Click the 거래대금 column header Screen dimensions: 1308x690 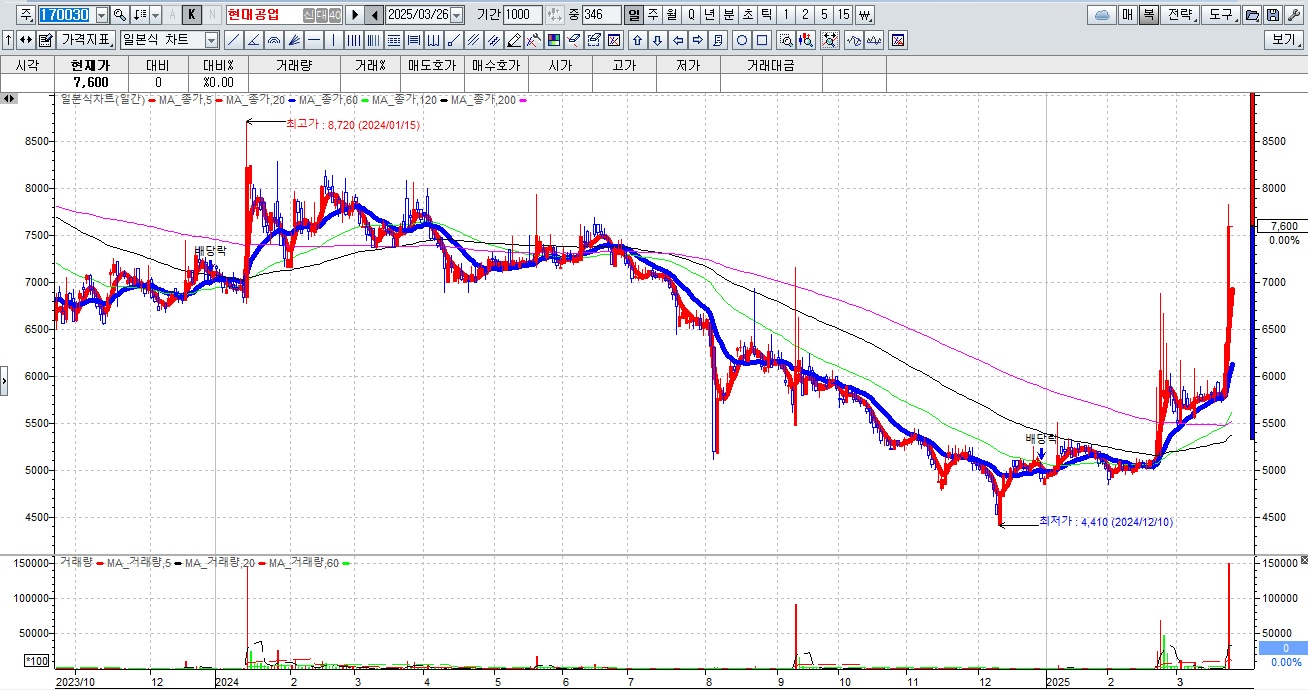773,65
